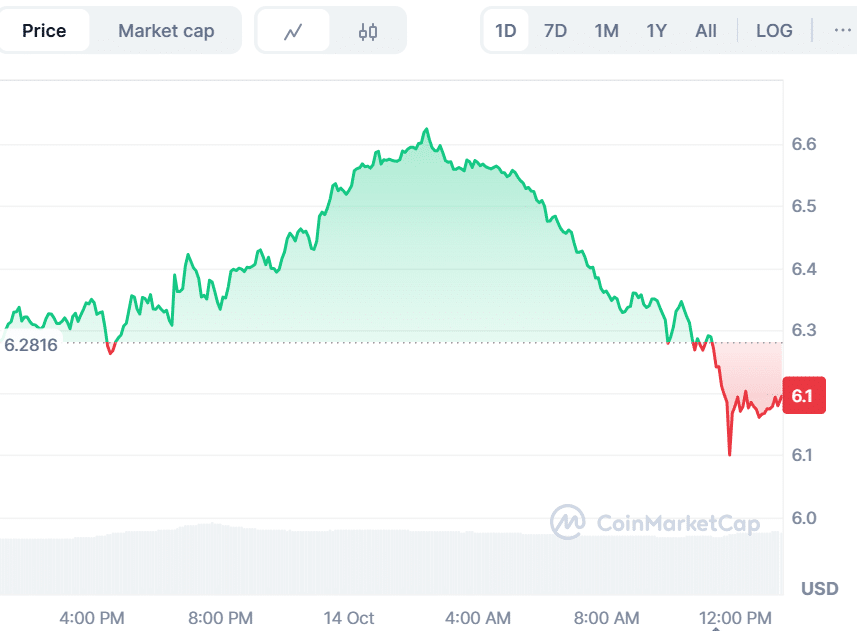Set time range to 1D
857x631 pixels.
coord(506,31)
